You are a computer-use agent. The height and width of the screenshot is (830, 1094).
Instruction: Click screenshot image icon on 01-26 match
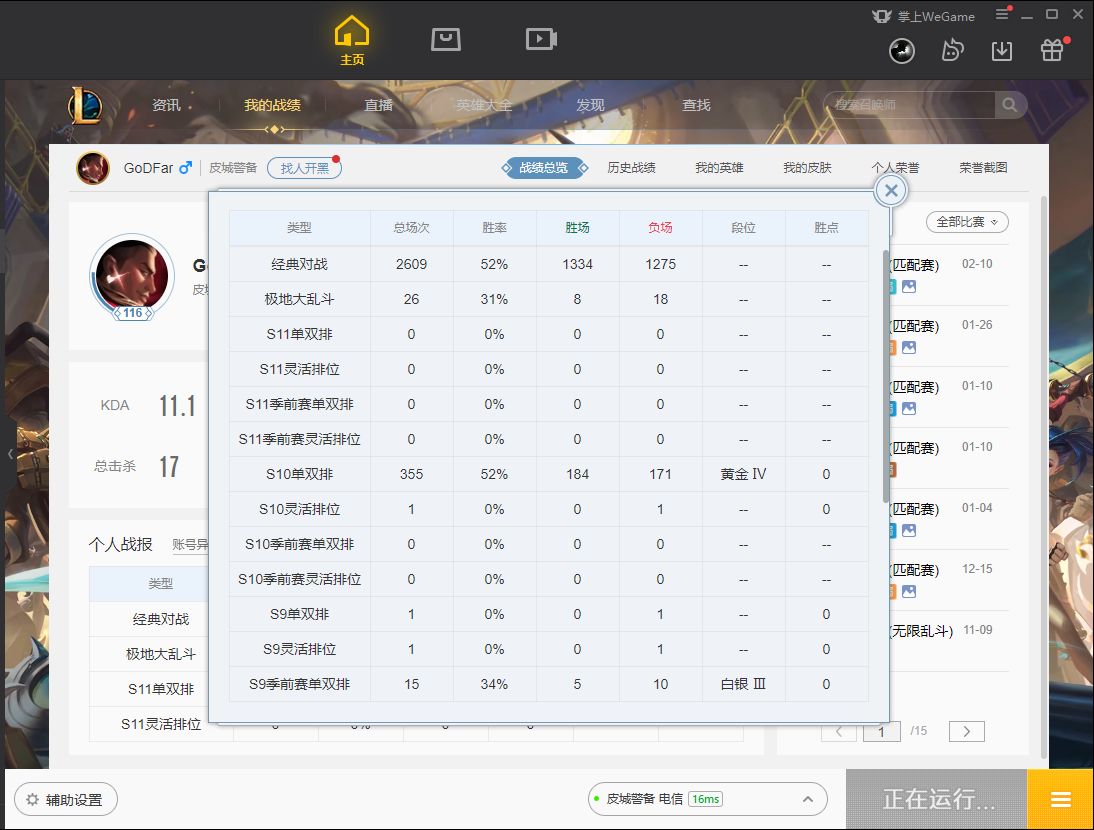(x=908, y=347)
